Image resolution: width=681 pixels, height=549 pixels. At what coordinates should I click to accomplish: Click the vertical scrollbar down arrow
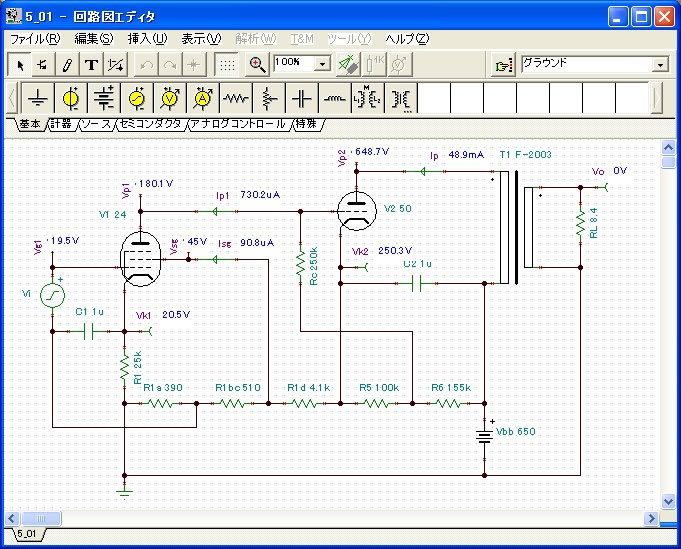click(x=669, y=502)
